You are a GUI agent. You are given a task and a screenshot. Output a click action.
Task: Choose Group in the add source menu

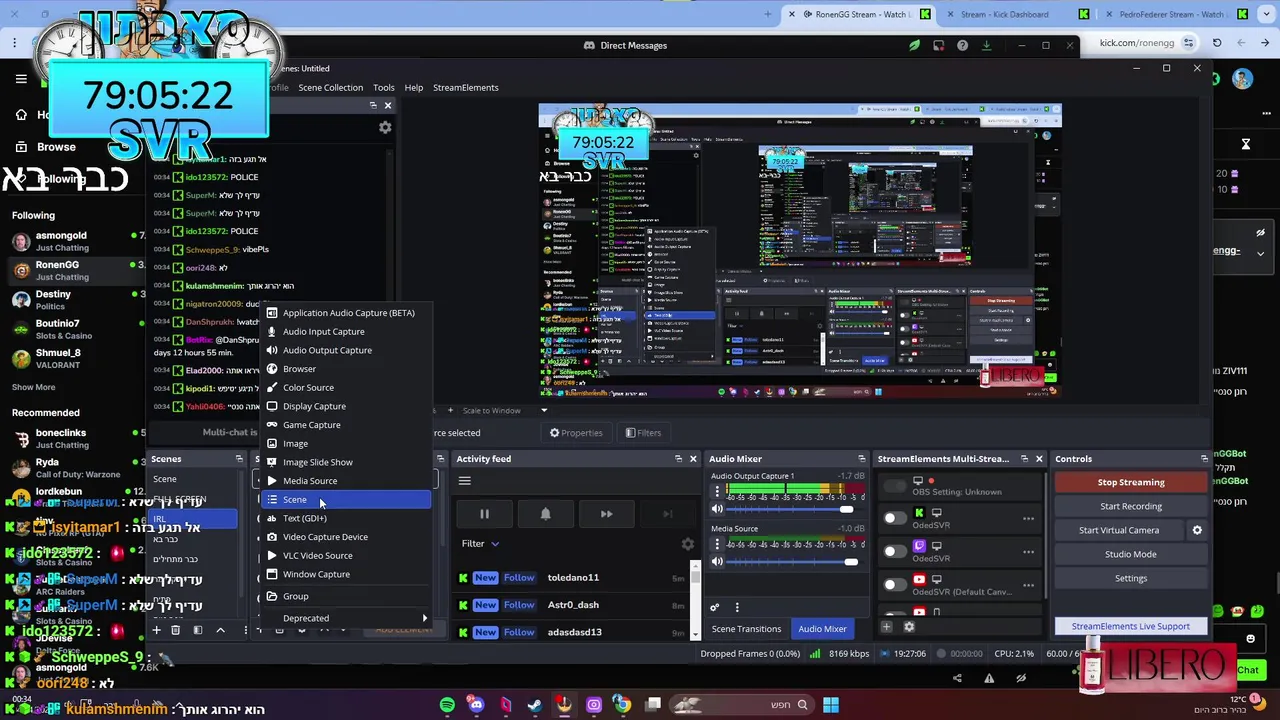(x=346, y=596)
